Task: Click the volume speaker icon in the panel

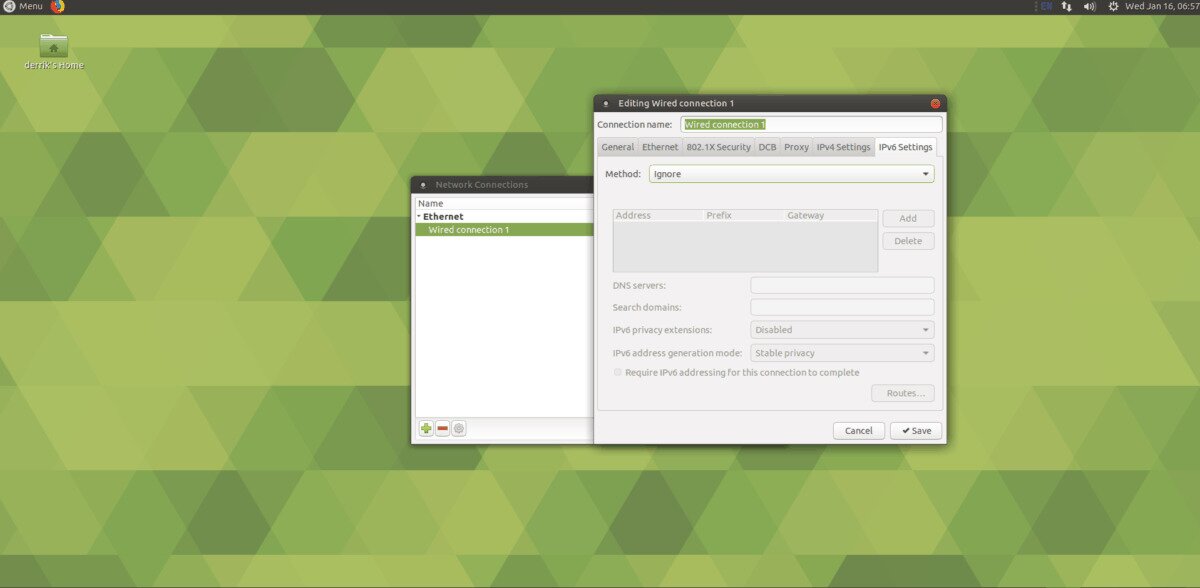Action: coord(1089,6)
